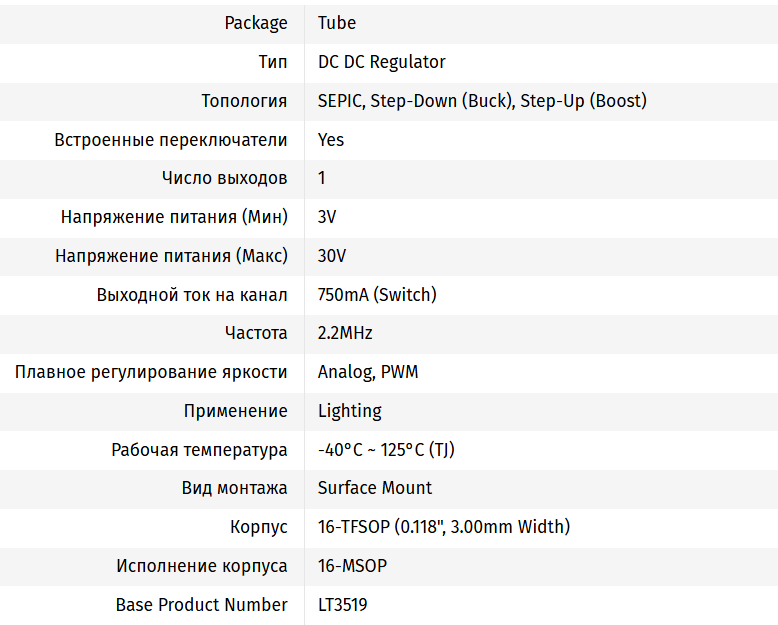This screenshot has height=625, width=778.
Task: Click the "Частота" row label
Action: coord(256,333)
